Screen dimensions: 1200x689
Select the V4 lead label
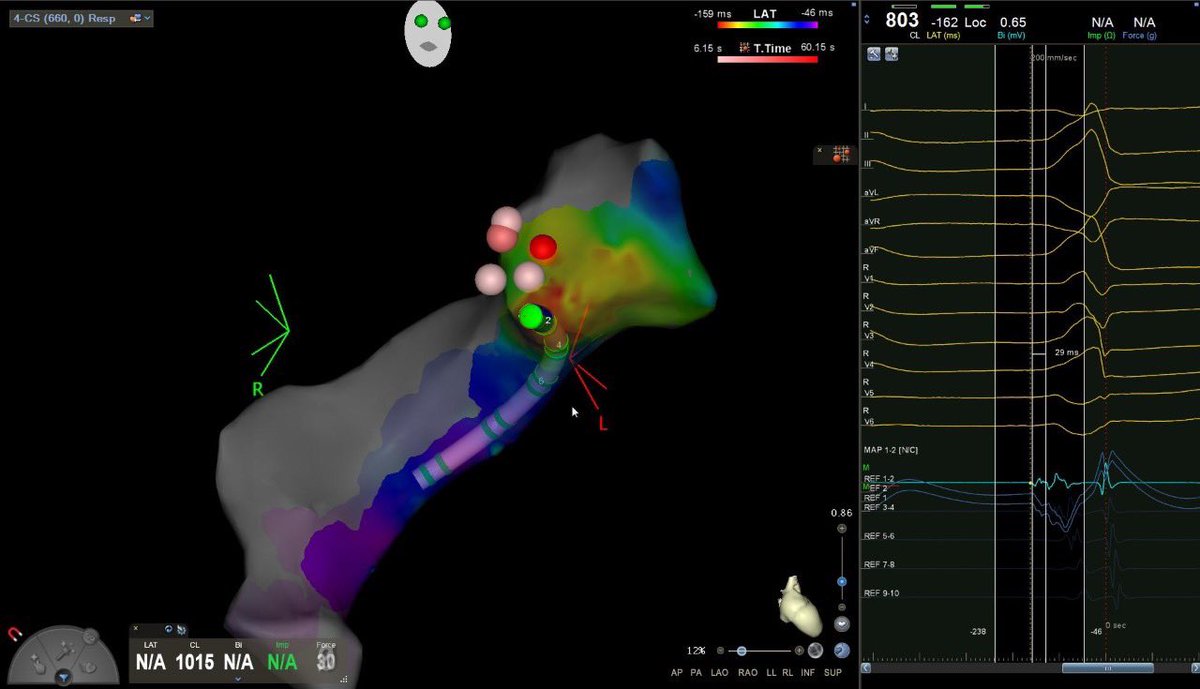point(868,365)
